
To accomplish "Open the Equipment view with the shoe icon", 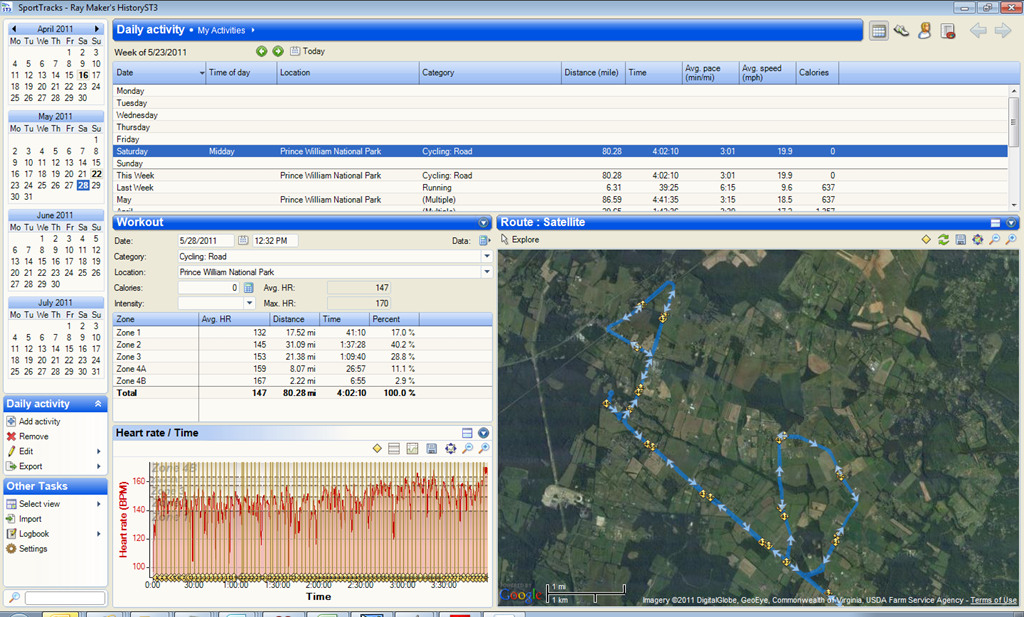I will coord(901,31).
